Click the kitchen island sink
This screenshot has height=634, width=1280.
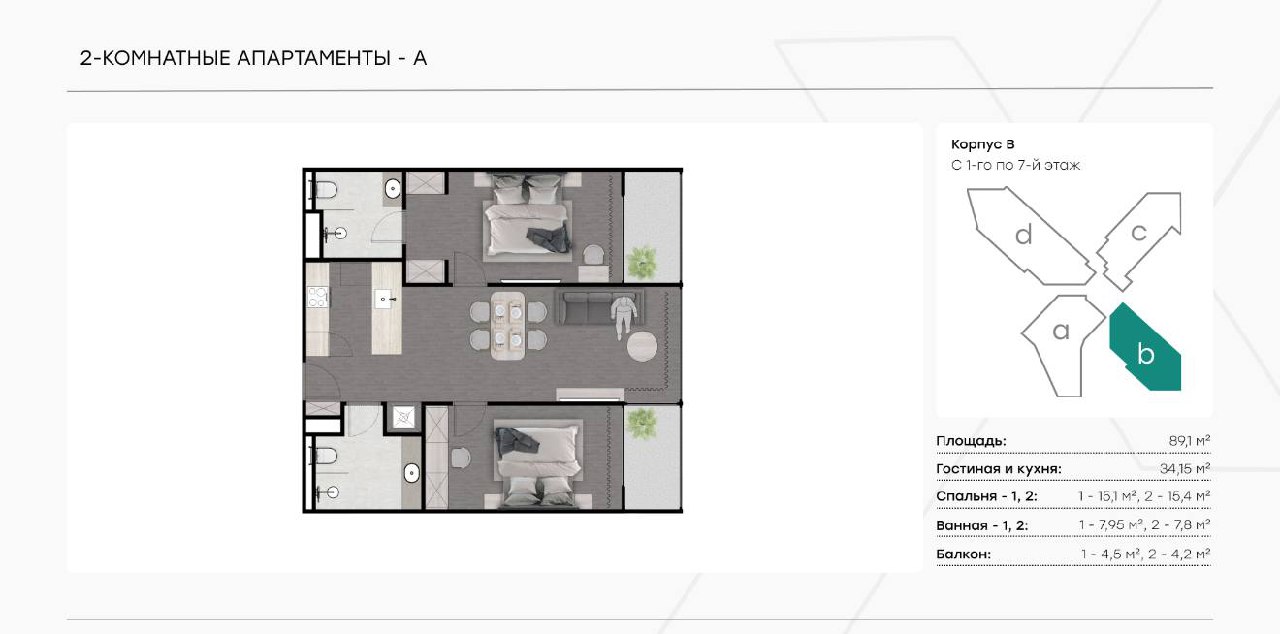(x=386, y=298)
